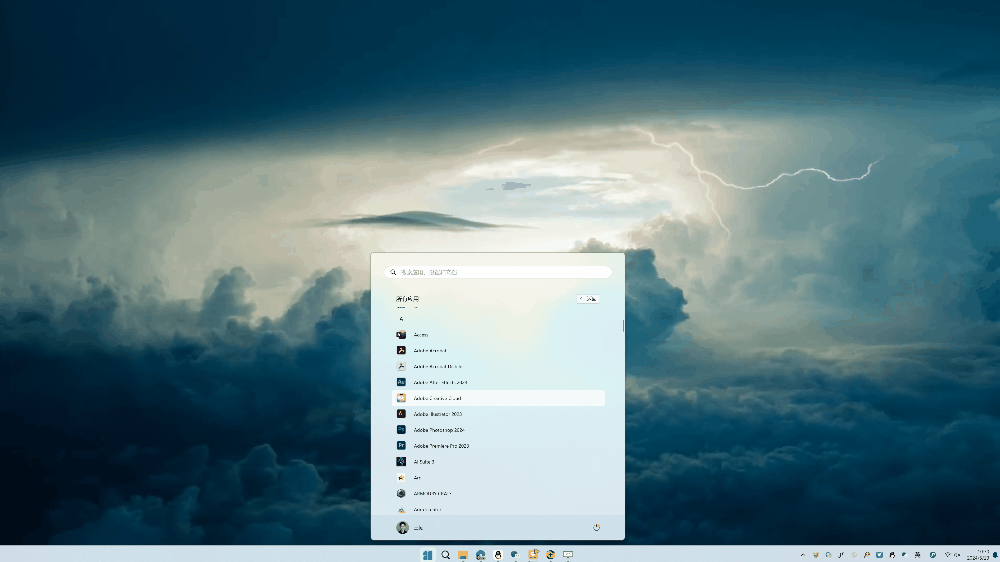Open the taskbar clock and date
The height and width of the screenshot is (562, 1000).
tap(982, 555)
